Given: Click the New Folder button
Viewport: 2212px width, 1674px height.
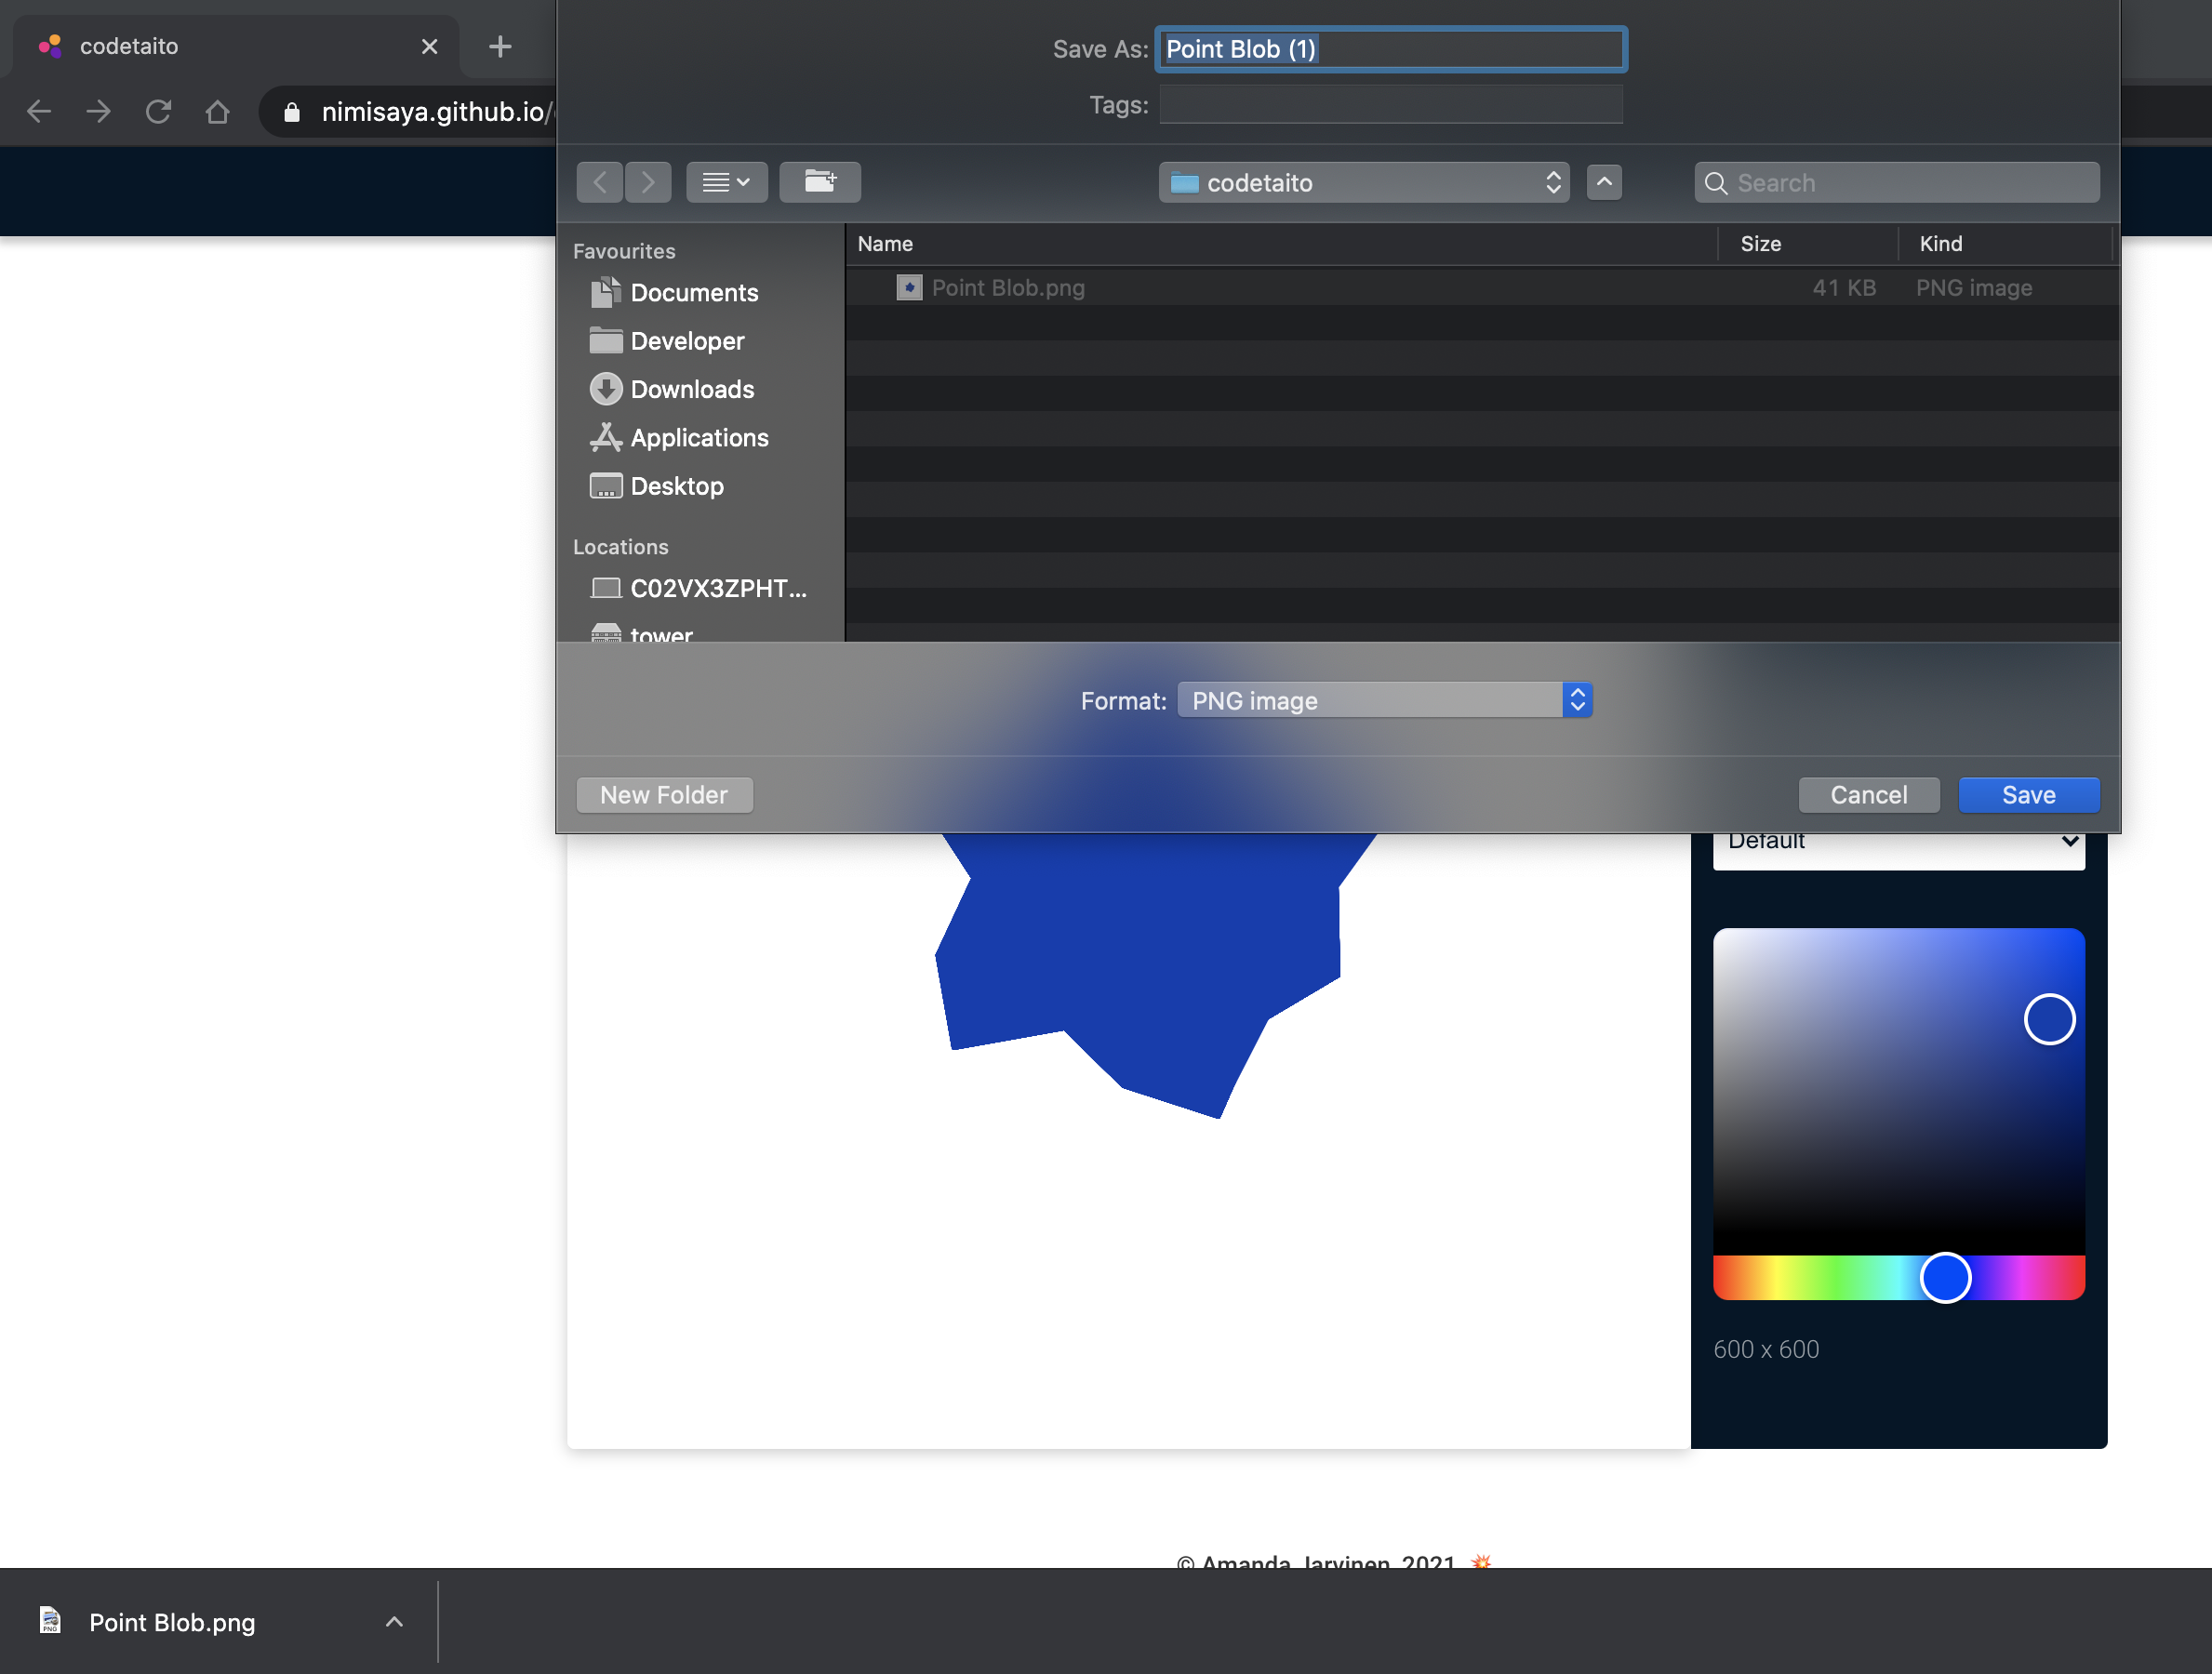Looking at the screenshot, I should (664, 795).
